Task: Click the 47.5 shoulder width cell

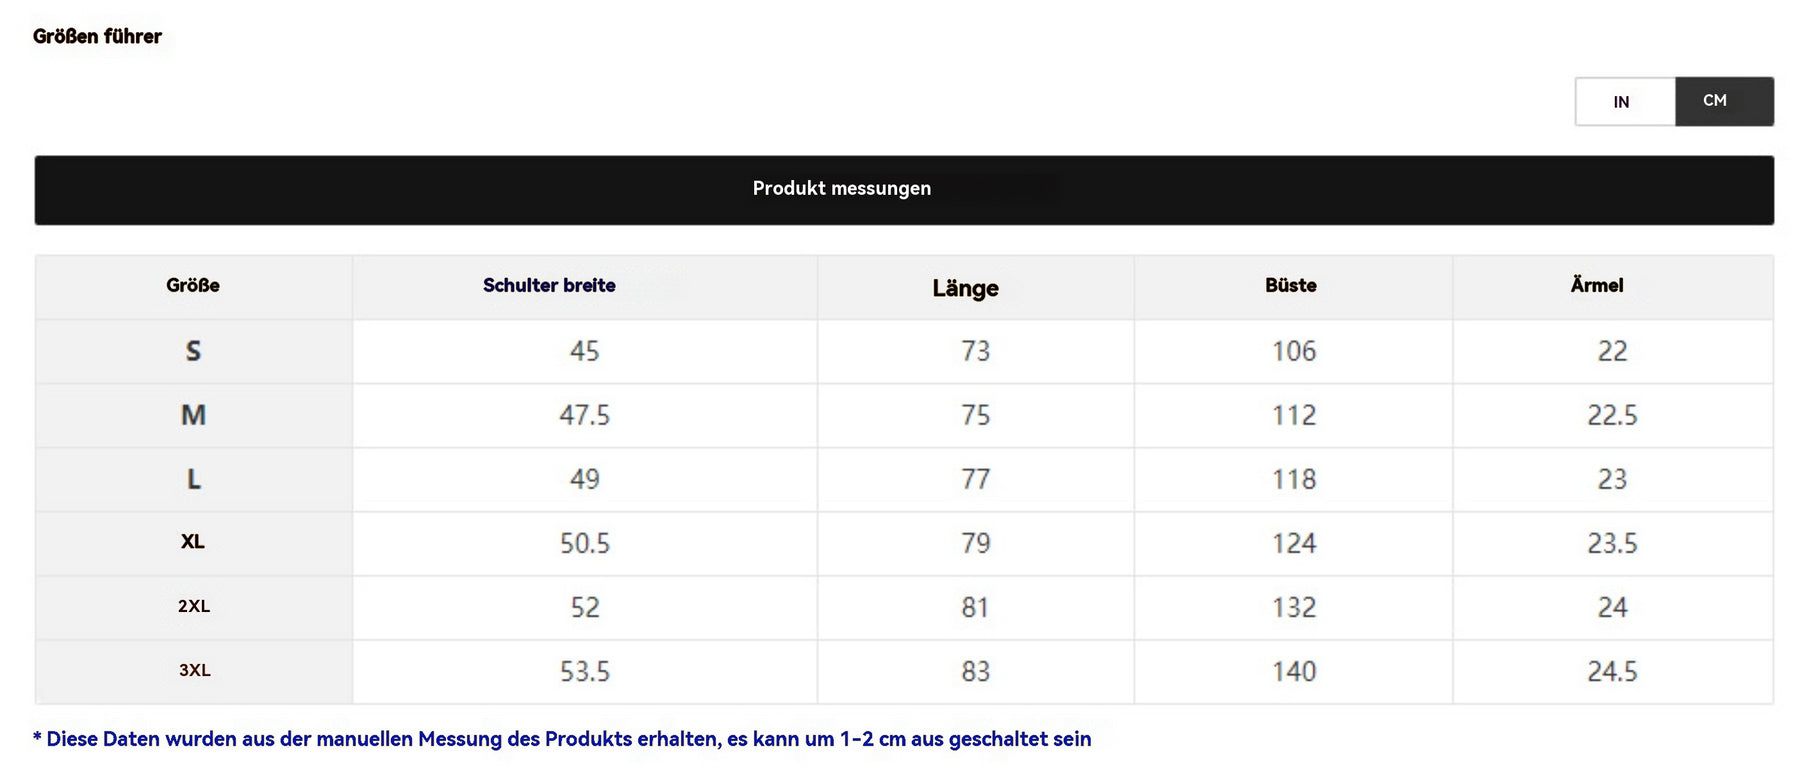Action: coord(584,415)
